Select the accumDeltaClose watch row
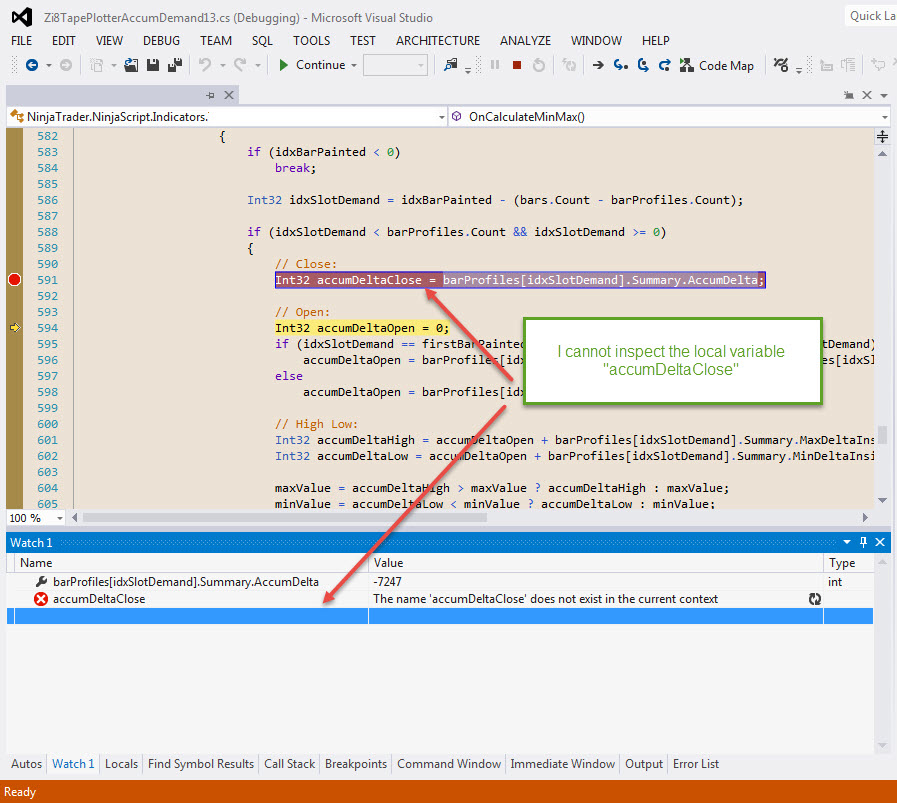 click(99, 599)
